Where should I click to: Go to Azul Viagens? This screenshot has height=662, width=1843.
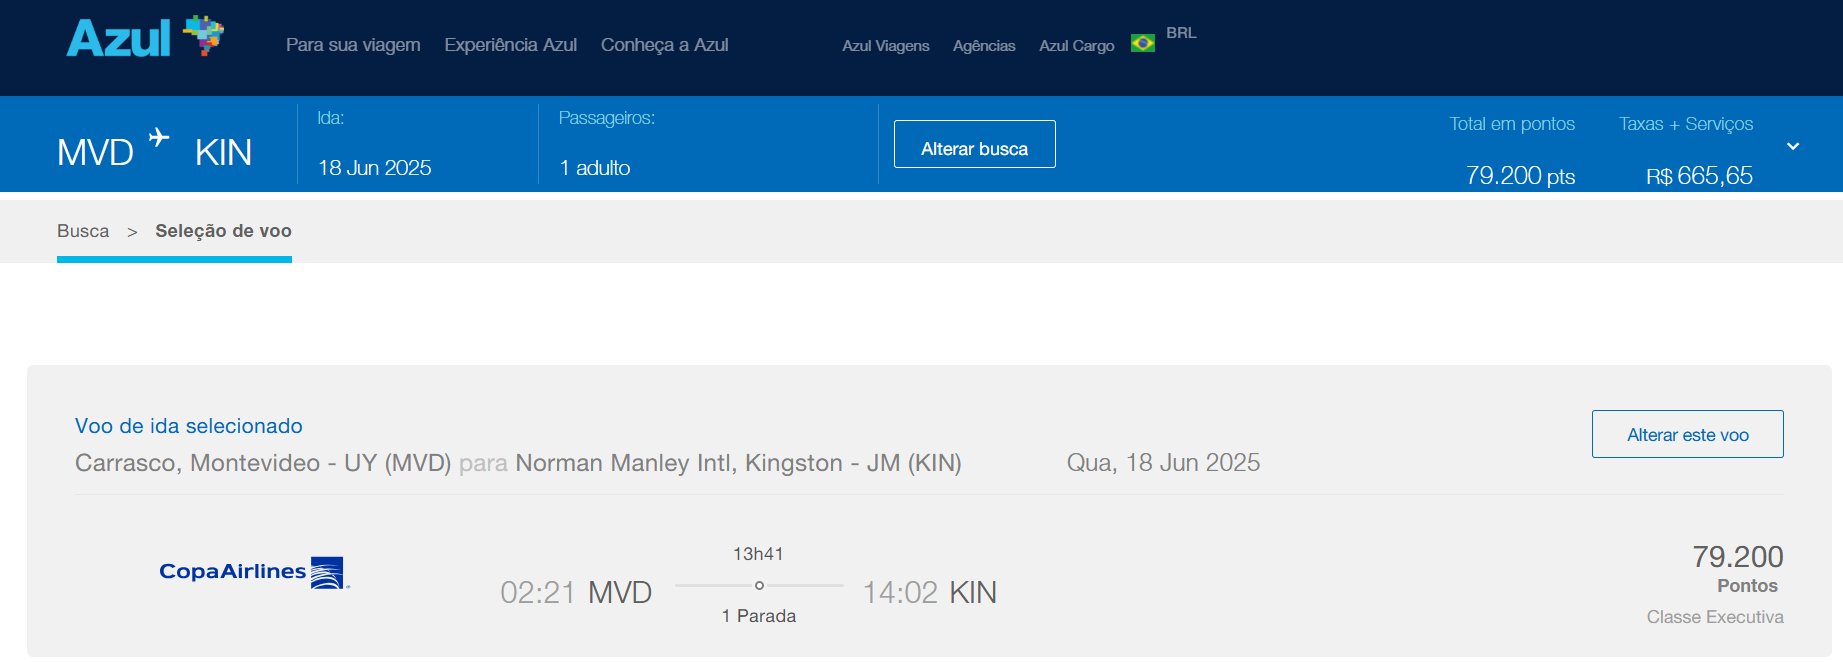[x=885, y=46]
